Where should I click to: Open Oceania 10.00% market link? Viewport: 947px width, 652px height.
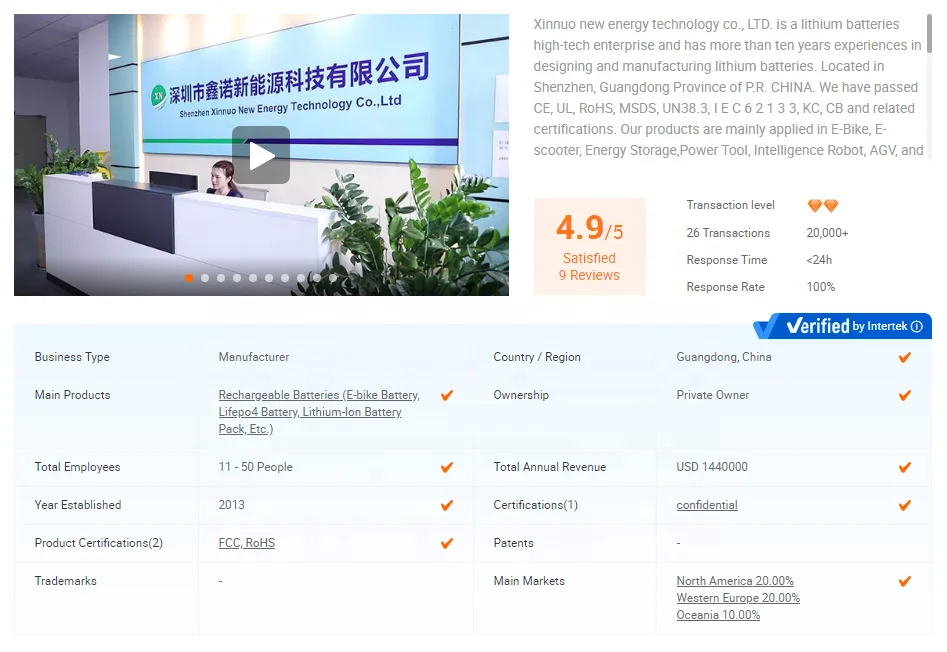(x=718, y=615)
